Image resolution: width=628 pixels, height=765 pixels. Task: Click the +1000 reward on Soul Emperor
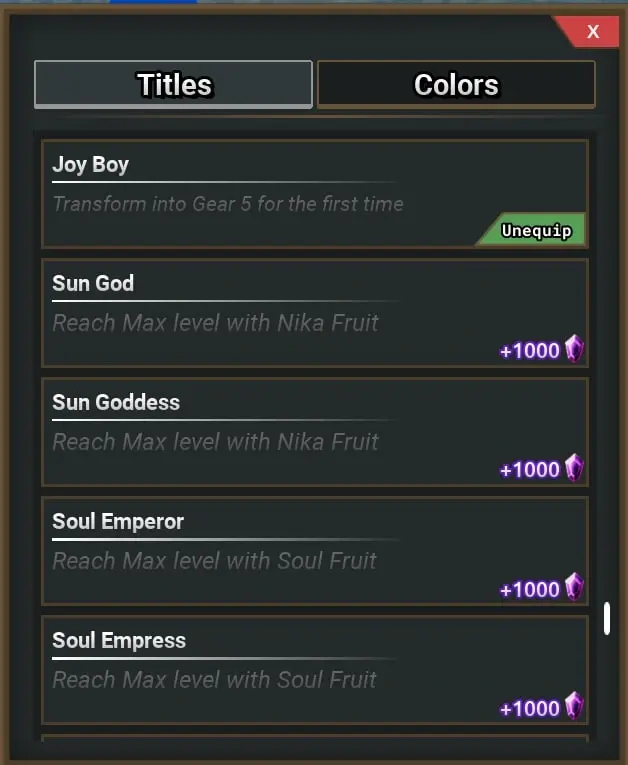click(529, 589)
